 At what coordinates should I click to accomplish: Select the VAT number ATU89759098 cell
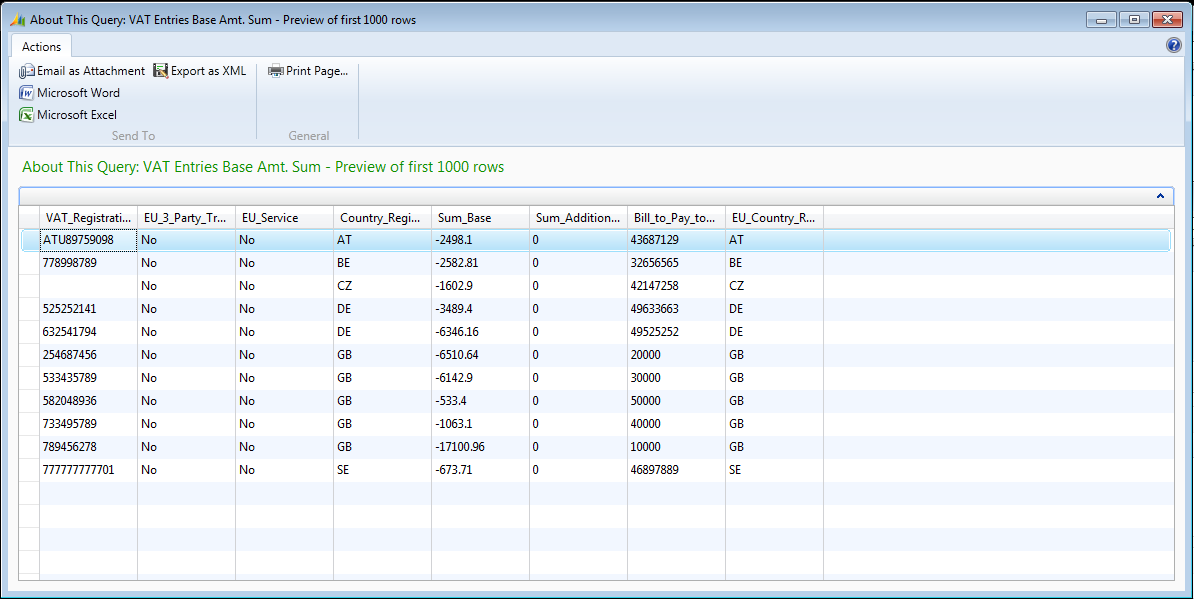click(x=88, y=240)
